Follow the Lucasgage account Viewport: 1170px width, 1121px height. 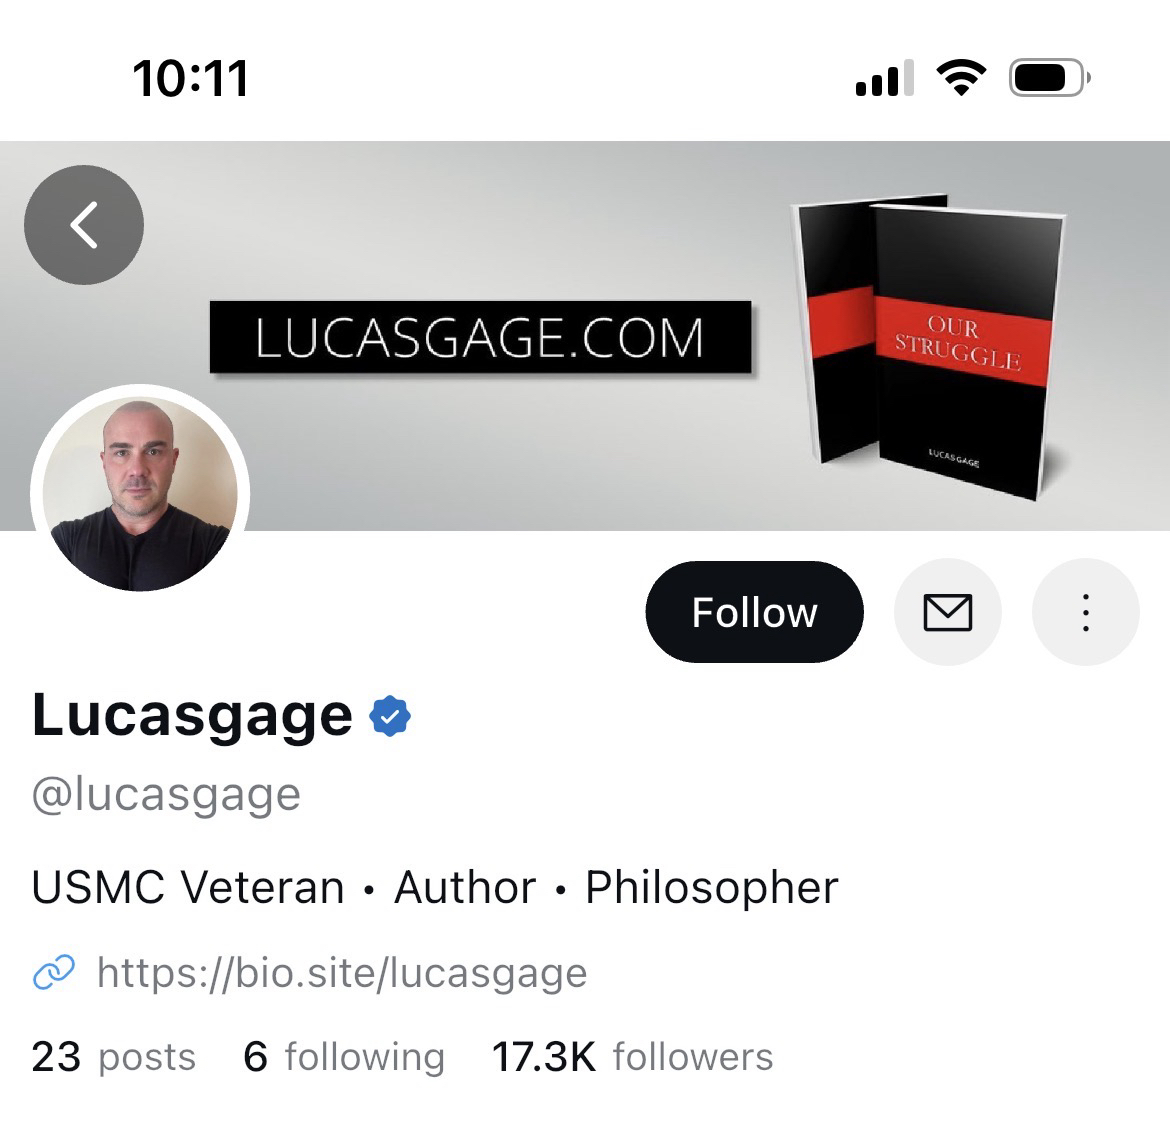point(754,612)
